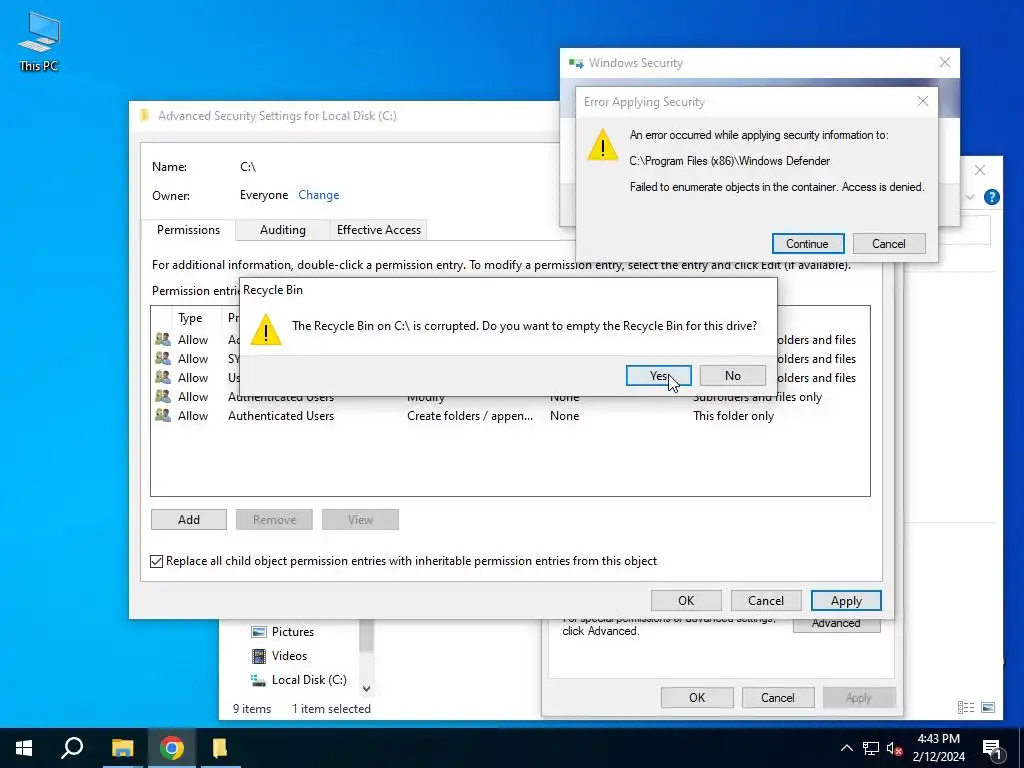Screen dimensions: 1024x768
Task: Open the notification center icon
Action: point(993,750)
